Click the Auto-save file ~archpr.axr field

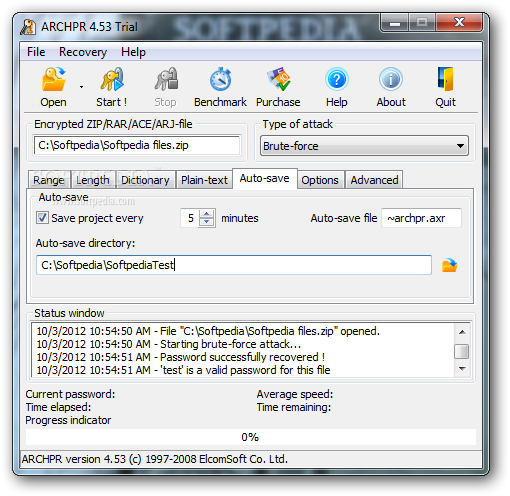point(421,218)
